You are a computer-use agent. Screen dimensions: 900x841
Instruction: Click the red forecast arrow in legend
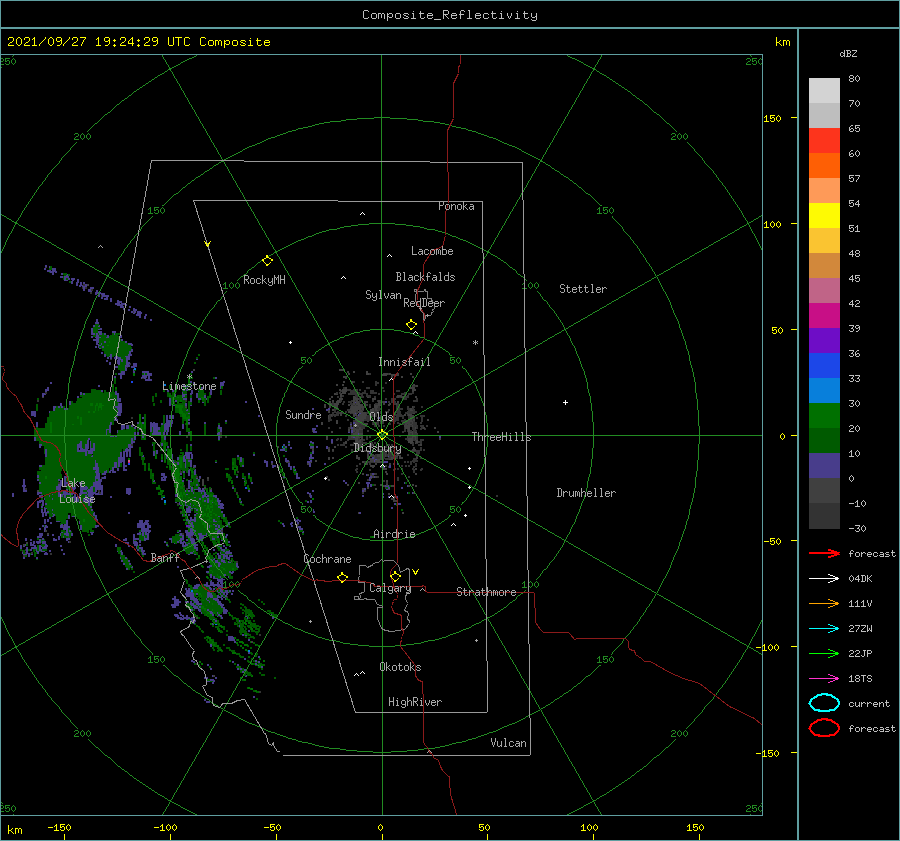click(824, 553)
